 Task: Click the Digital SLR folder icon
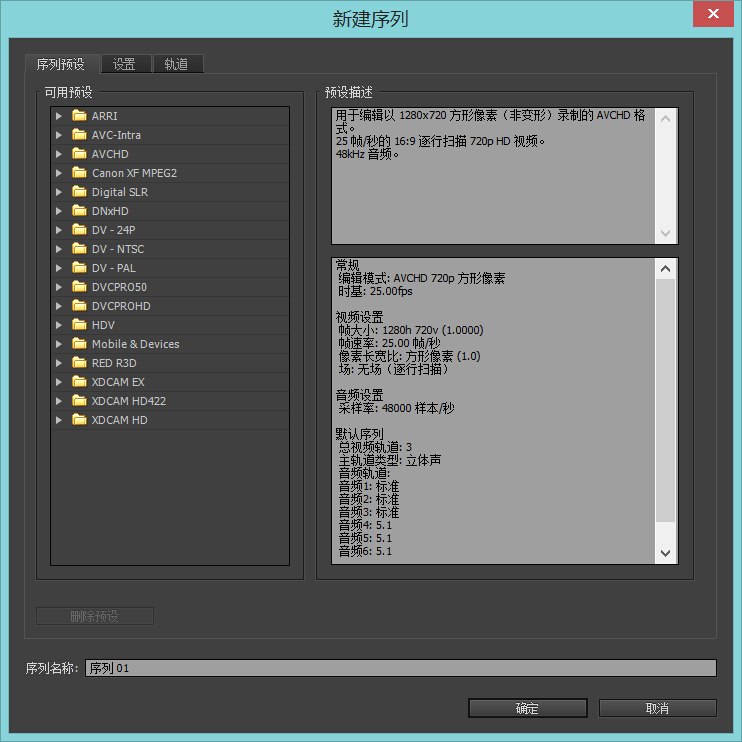79,192
